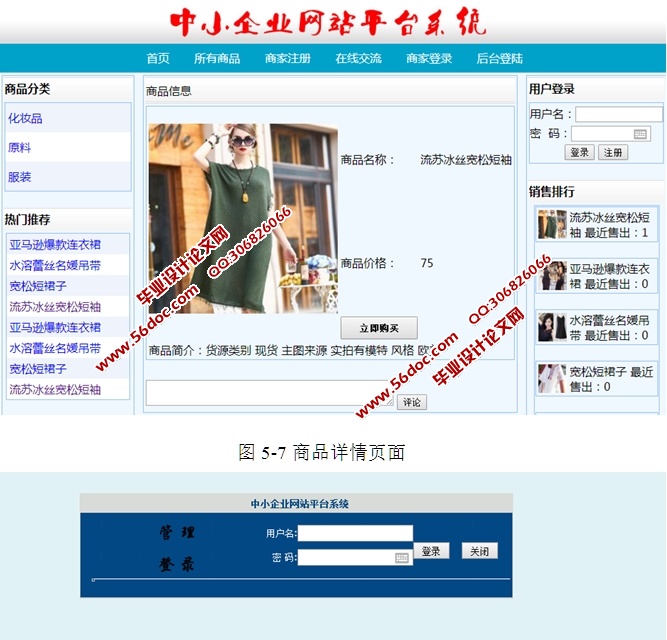Click the product name value 流苏冰丝宽松短袖
This screenshot has height=640, width=667.
click(466, 160)
